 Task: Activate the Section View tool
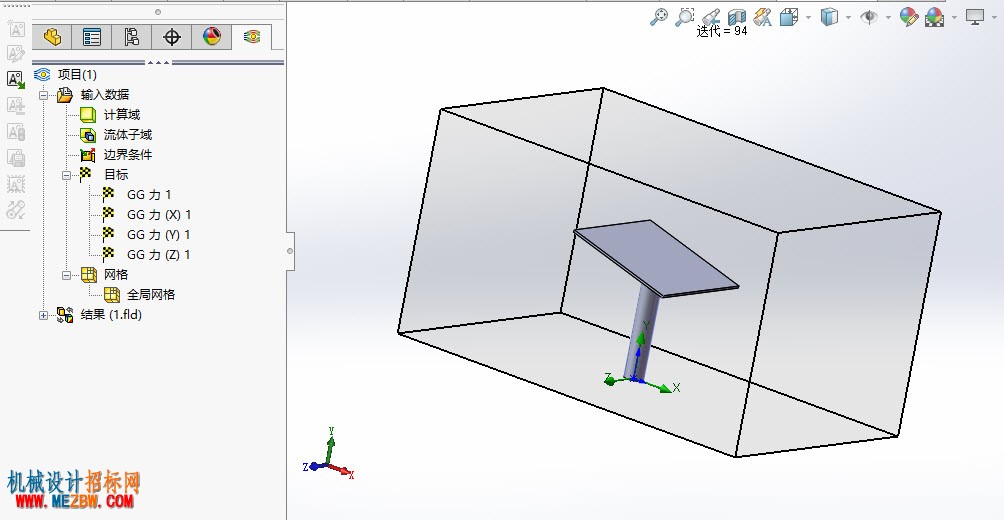(737, 17)
